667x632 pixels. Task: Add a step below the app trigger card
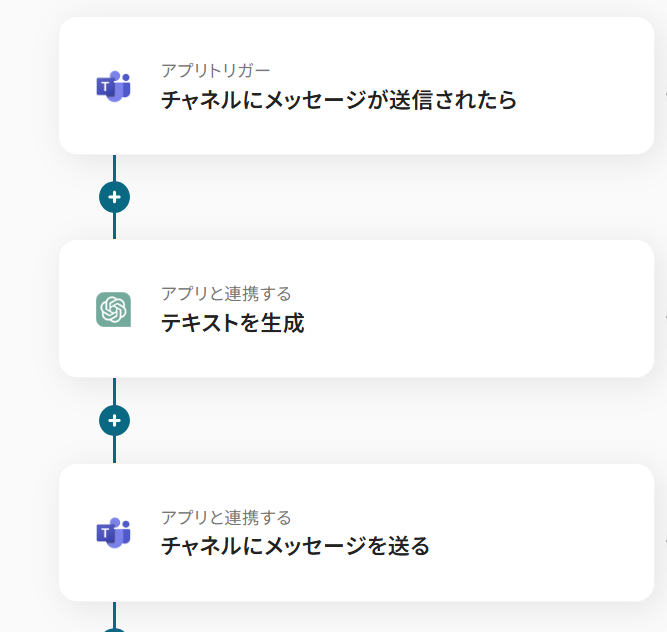114,198
